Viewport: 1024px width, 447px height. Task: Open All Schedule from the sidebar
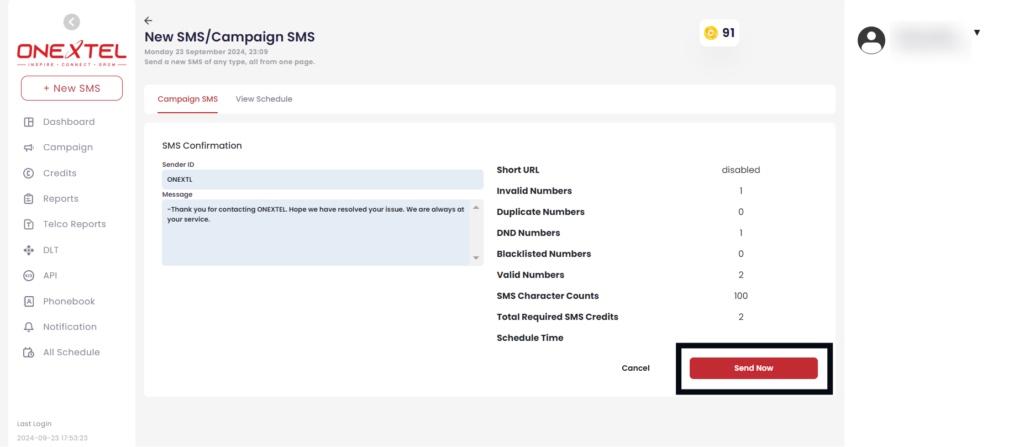click(x=71, y=352)
